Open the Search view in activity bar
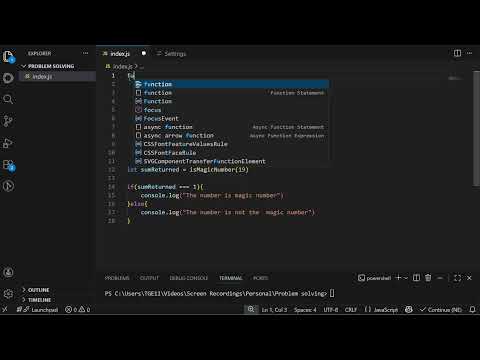Image resolution: width=480 pixels, height=360 pixels. (x=8, y=99)
